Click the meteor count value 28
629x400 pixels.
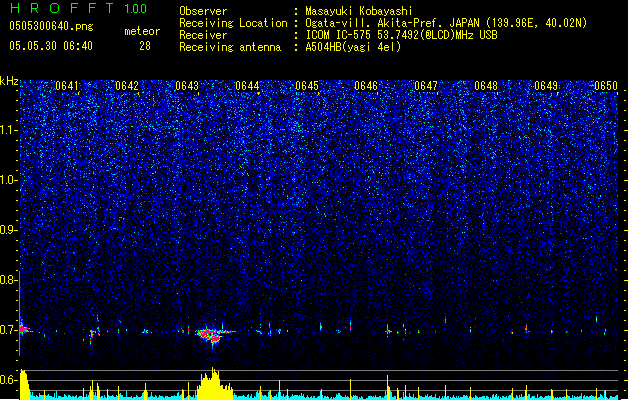click(145, 46)
